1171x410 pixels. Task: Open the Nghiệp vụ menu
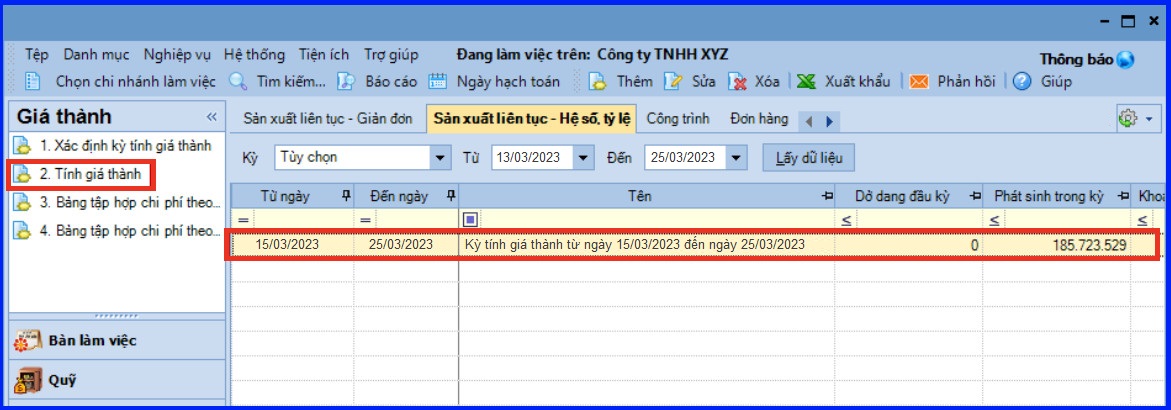(178, 55)
